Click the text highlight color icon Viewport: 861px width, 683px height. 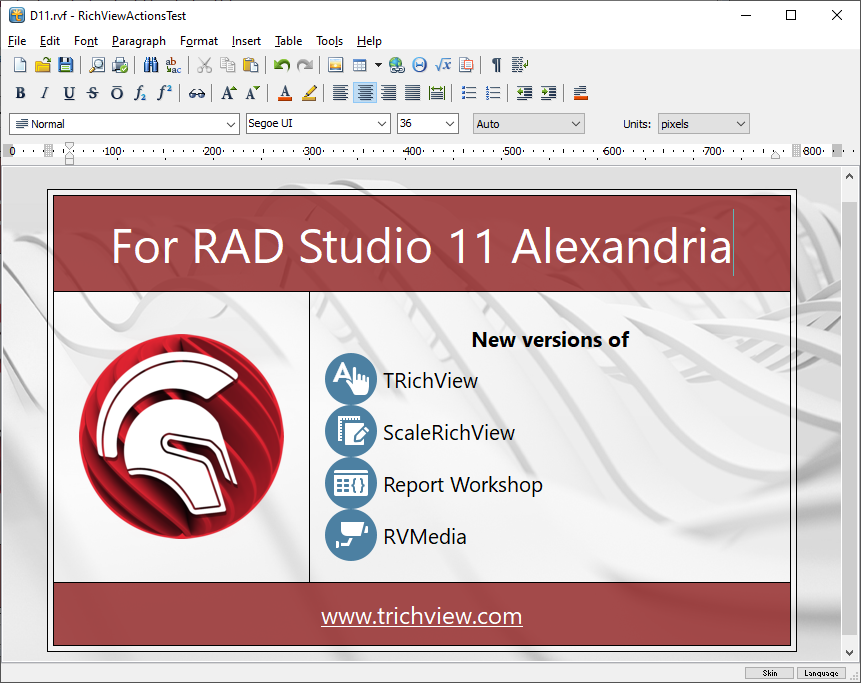click(309, 94)
